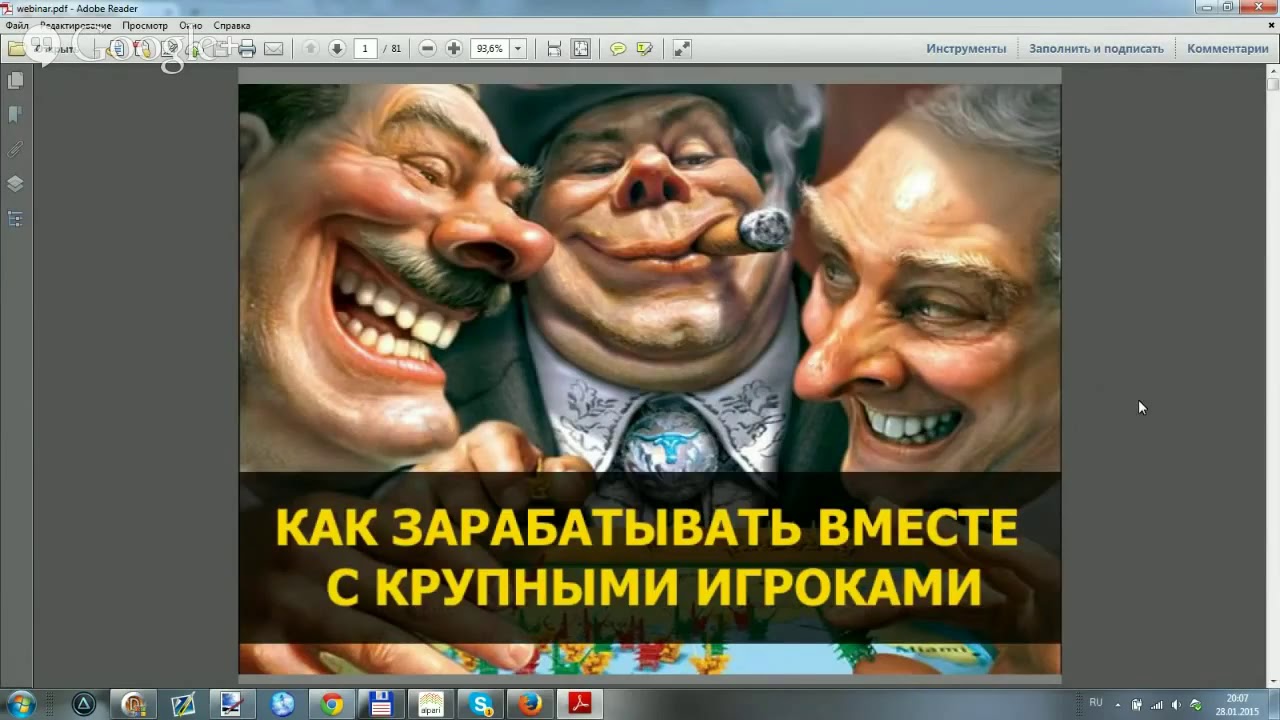Switch to read mode icon

point(682,48)
